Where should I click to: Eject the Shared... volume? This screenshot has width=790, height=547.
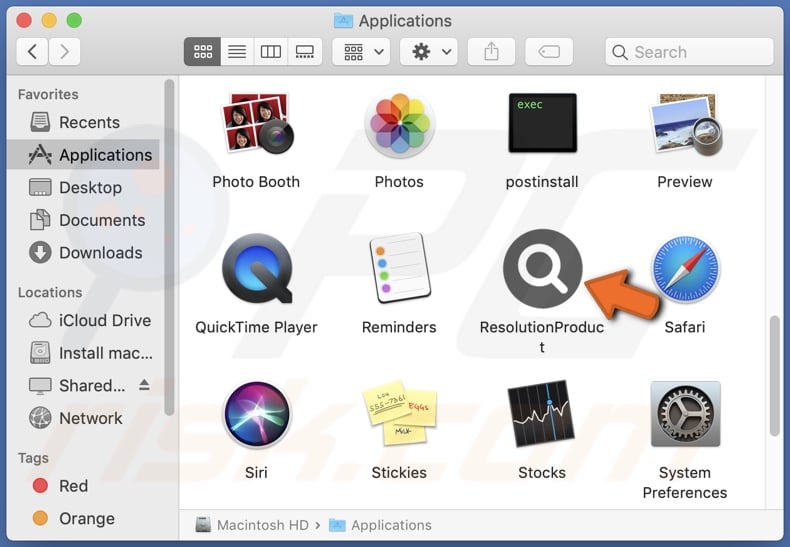click(x=145, y=385)
